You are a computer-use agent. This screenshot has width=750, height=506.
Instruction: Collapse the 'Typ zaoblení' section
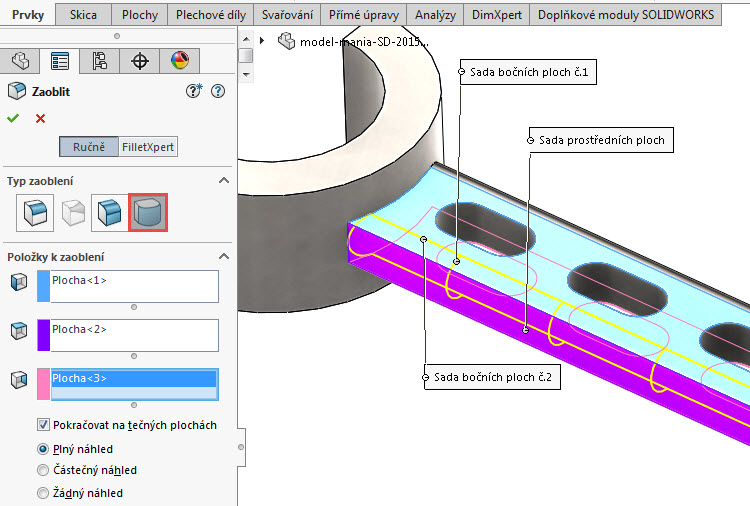224,181
